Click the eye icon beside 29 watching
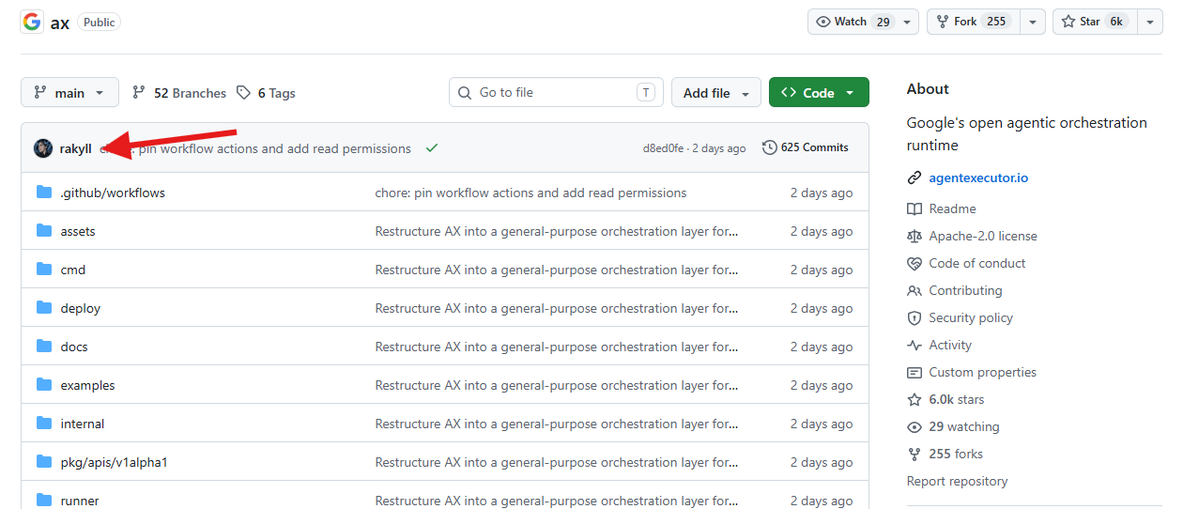The width and height of the screenshot is (1199, 509). point(914,427)
